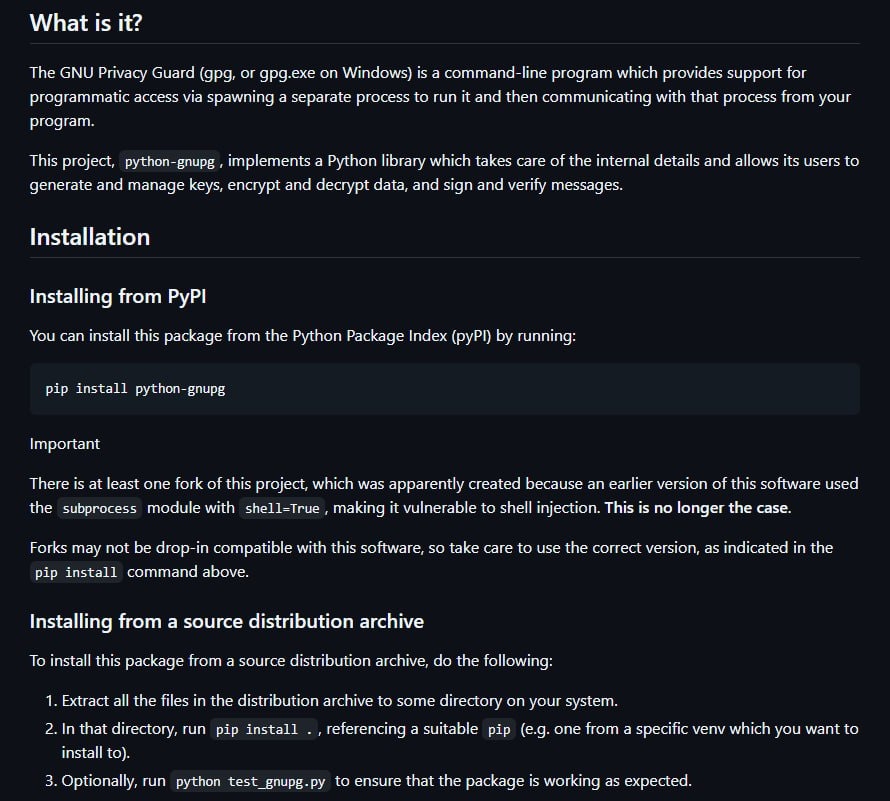Click the "You can install this package" sentence

[x=302, y=335]
